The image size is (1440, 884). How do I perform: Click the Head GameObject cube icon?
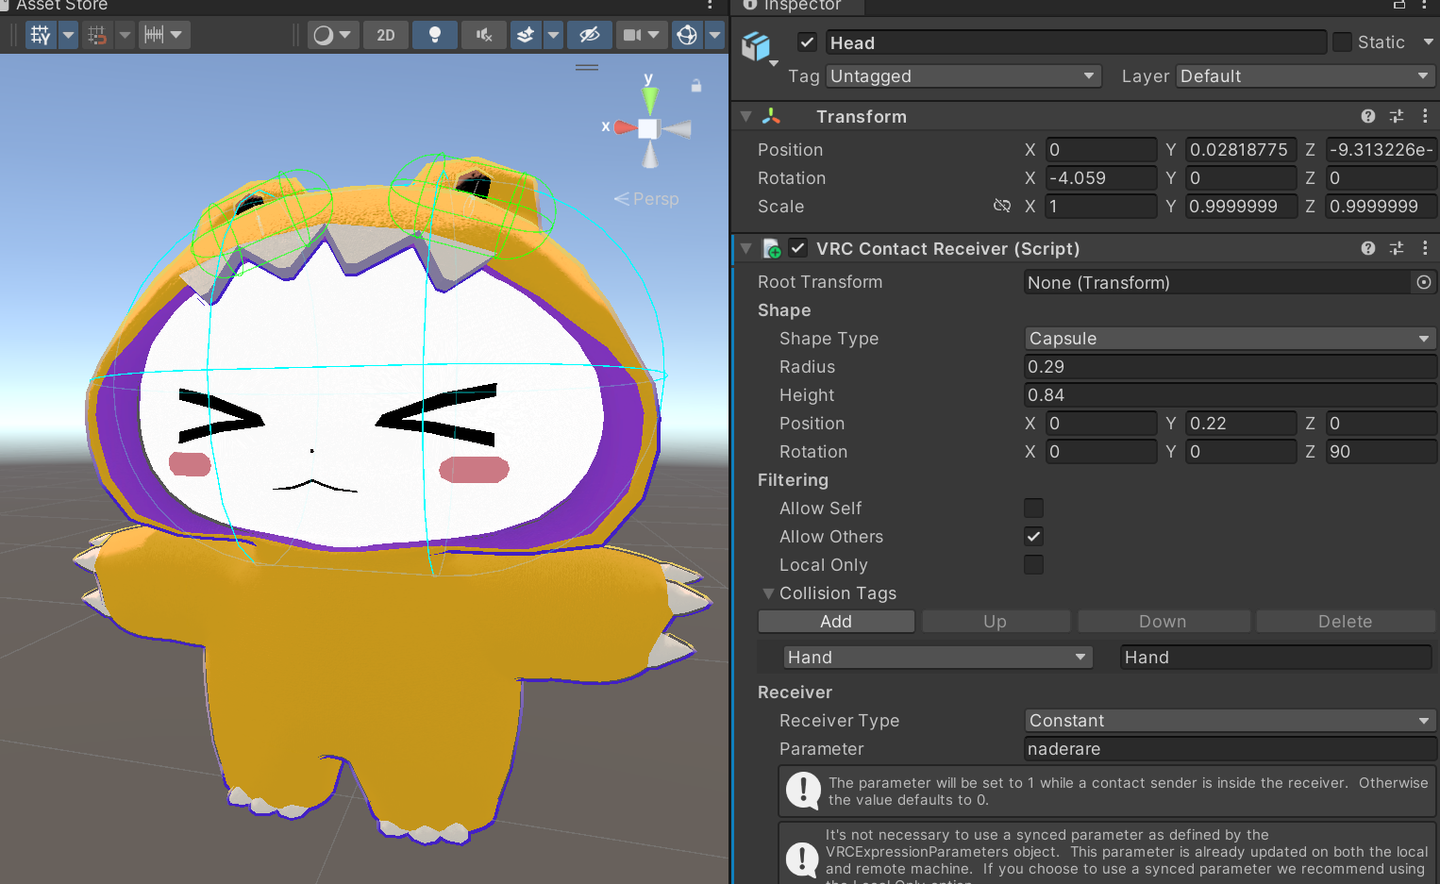pyautogui.click(x=757, y=46)
